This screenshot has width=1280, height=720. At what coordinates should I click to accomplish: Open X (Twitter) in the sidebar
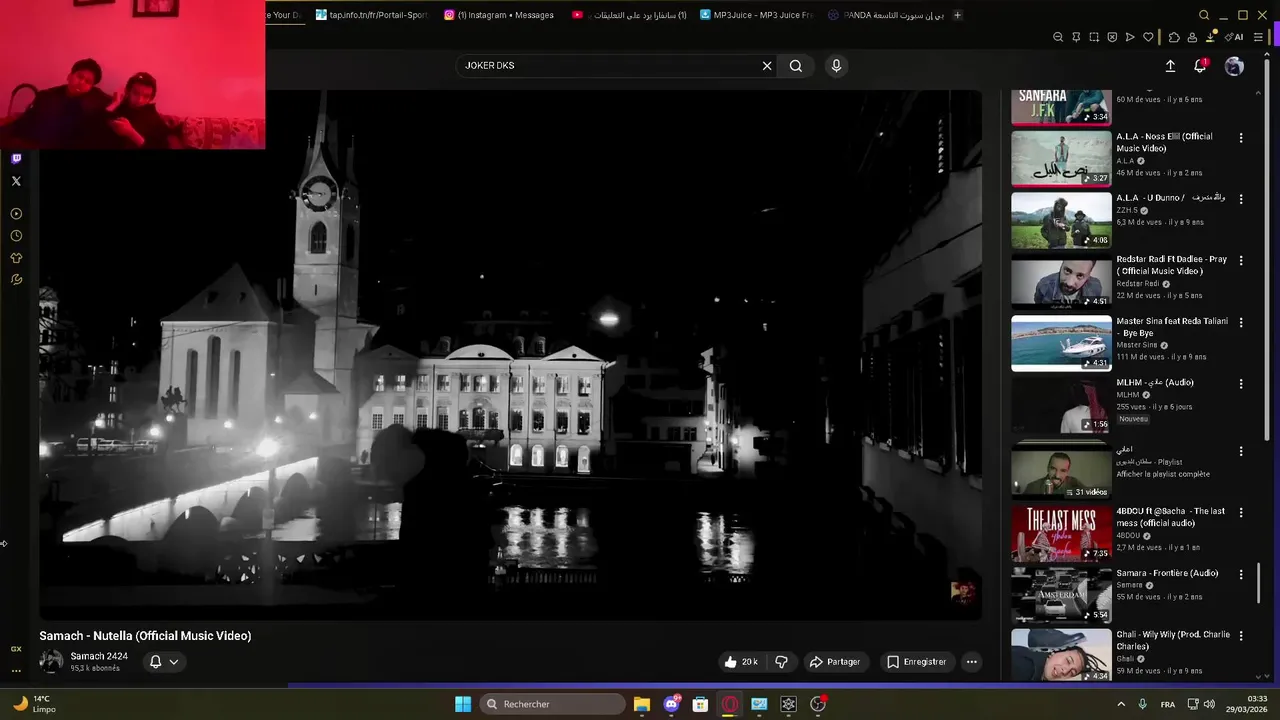point(16,181)
